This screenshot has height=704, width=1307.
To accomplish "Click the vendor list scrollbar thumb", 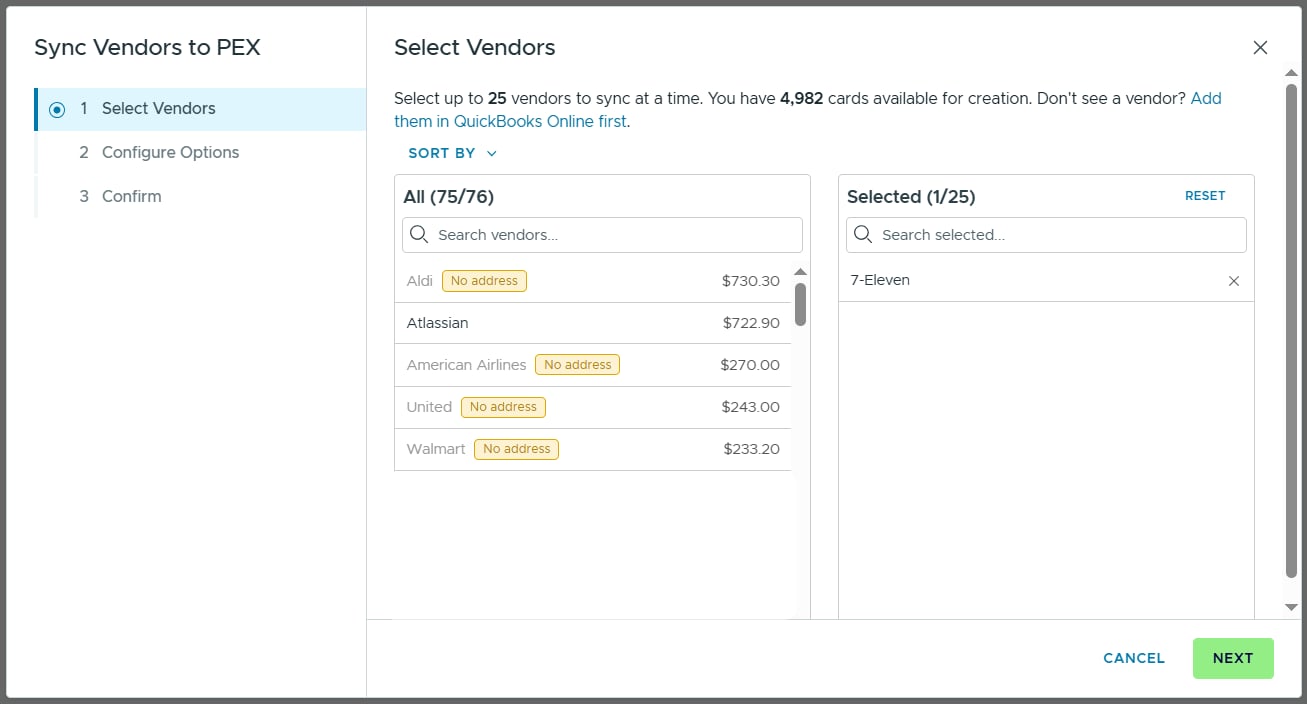I will (x=800, y=304).
